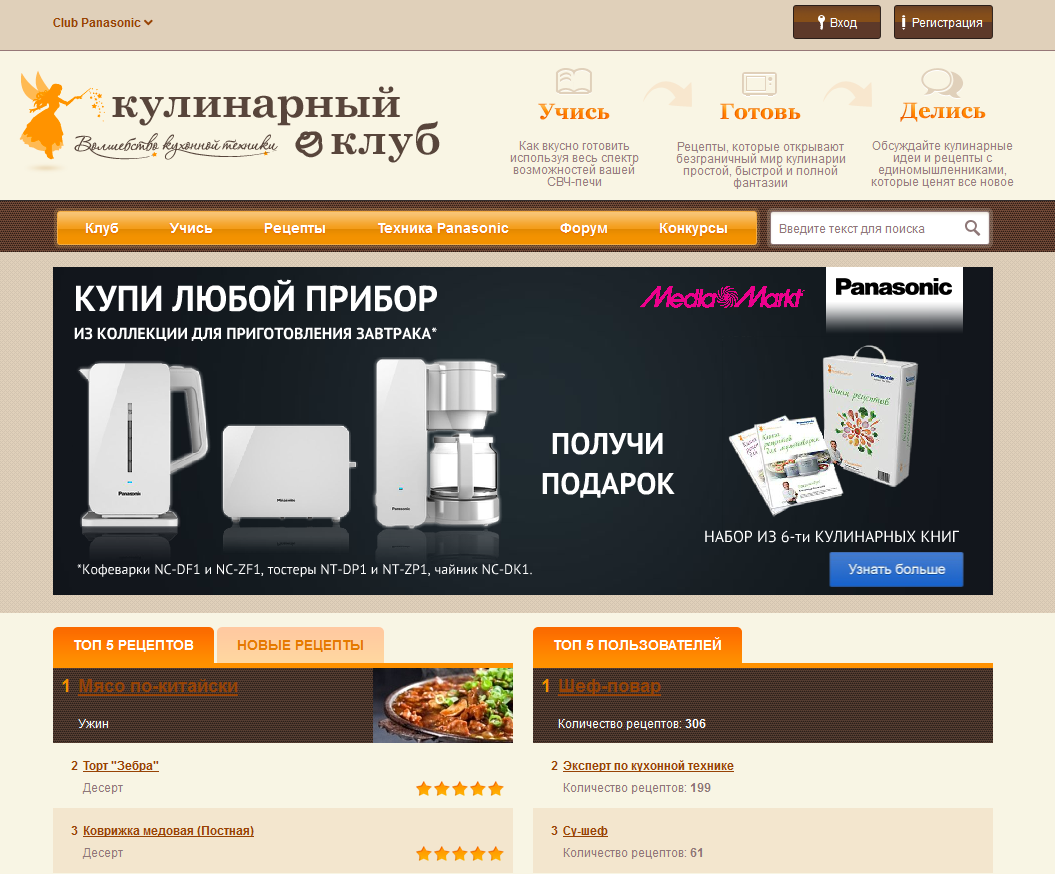Image resolution: width=1055 pixels, height=874 pixels.
Task: Click the Мясо по-китайски dish thumbnail
Action: [x=443, y=705]
